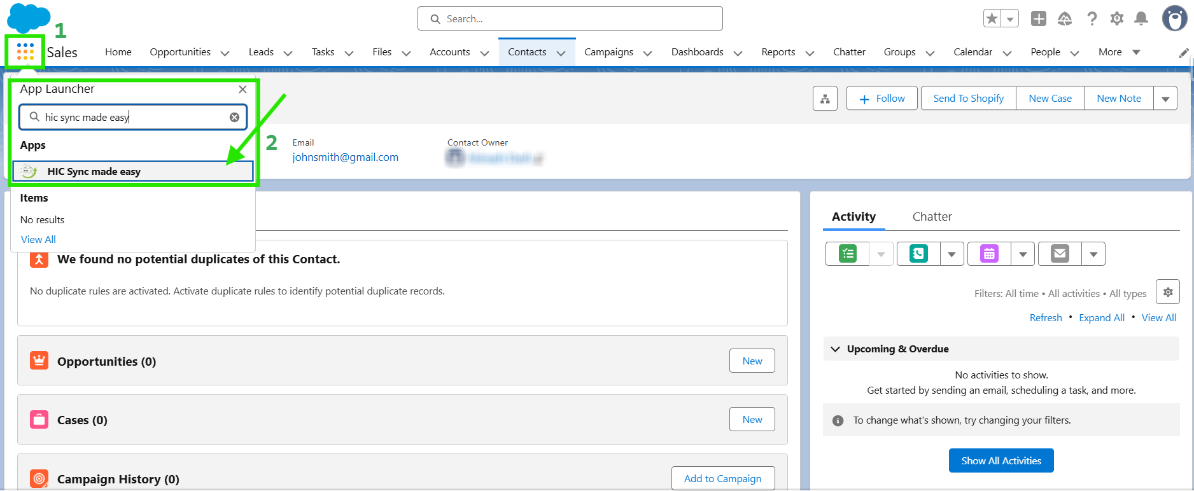Click the Refresh activity link

pyautogui.click(x=1046, y=317)
